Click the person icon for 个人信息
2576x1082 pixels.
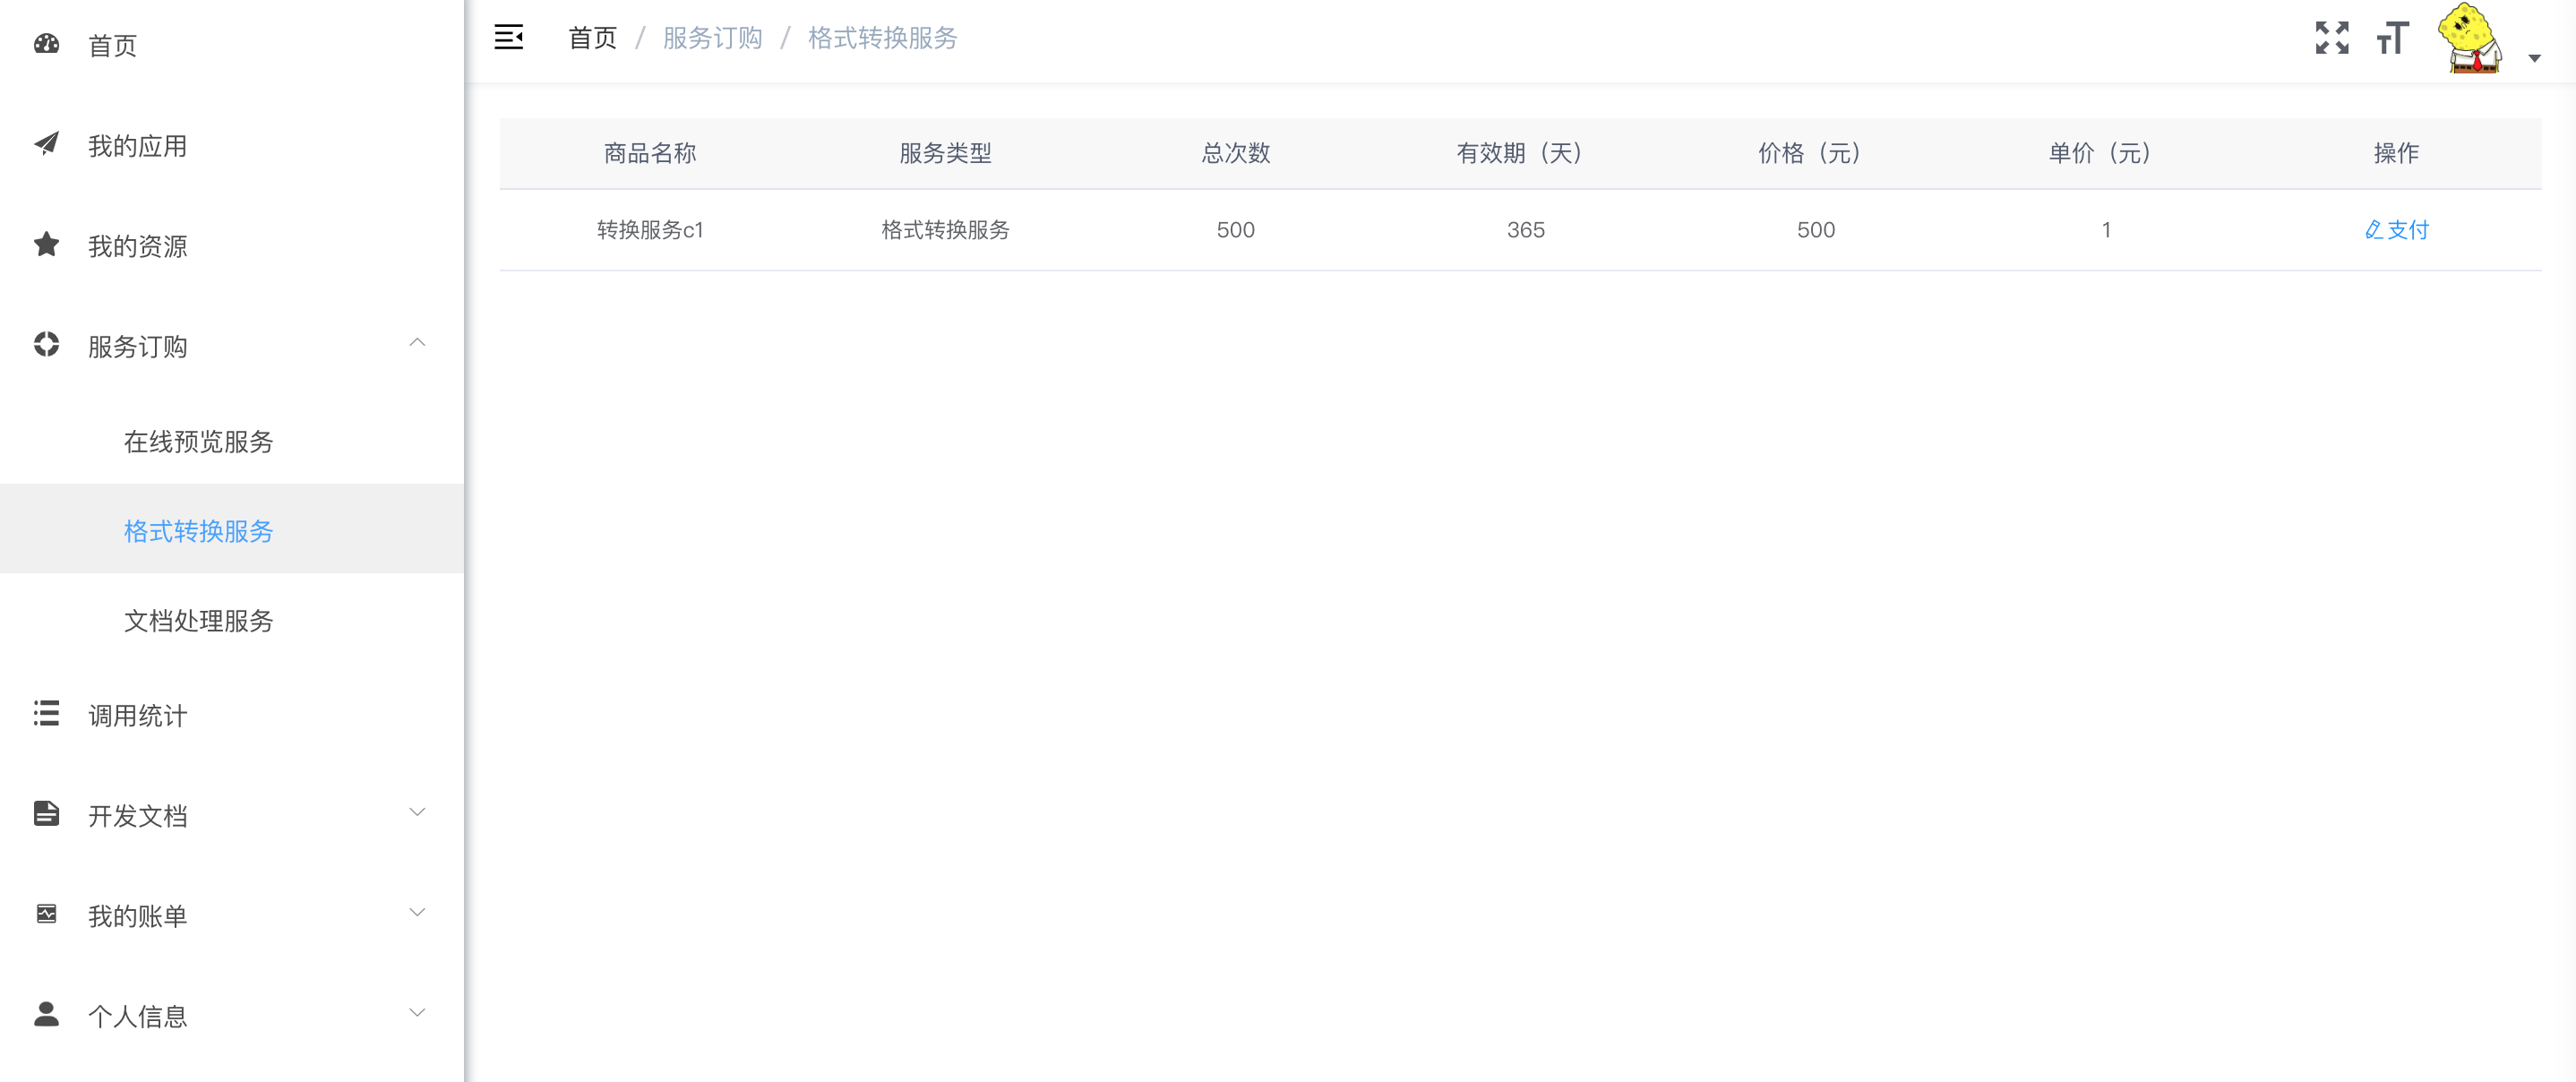pyautogui.click(x=46, y=1014)
